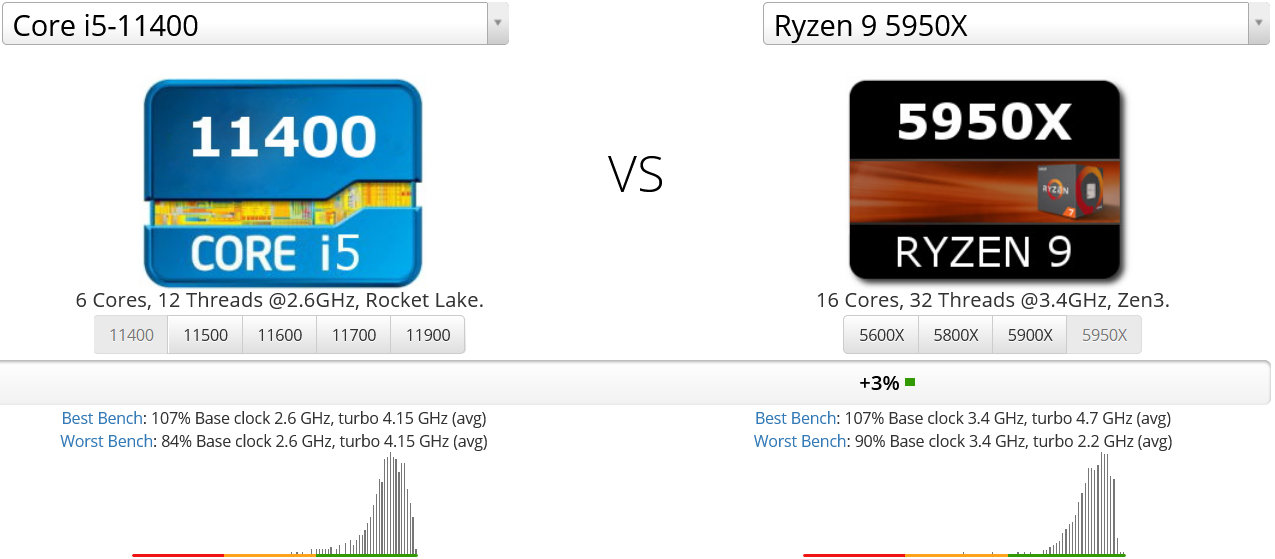Open Best Bench link for Ryzen 9 5950X

click(797, 418)
